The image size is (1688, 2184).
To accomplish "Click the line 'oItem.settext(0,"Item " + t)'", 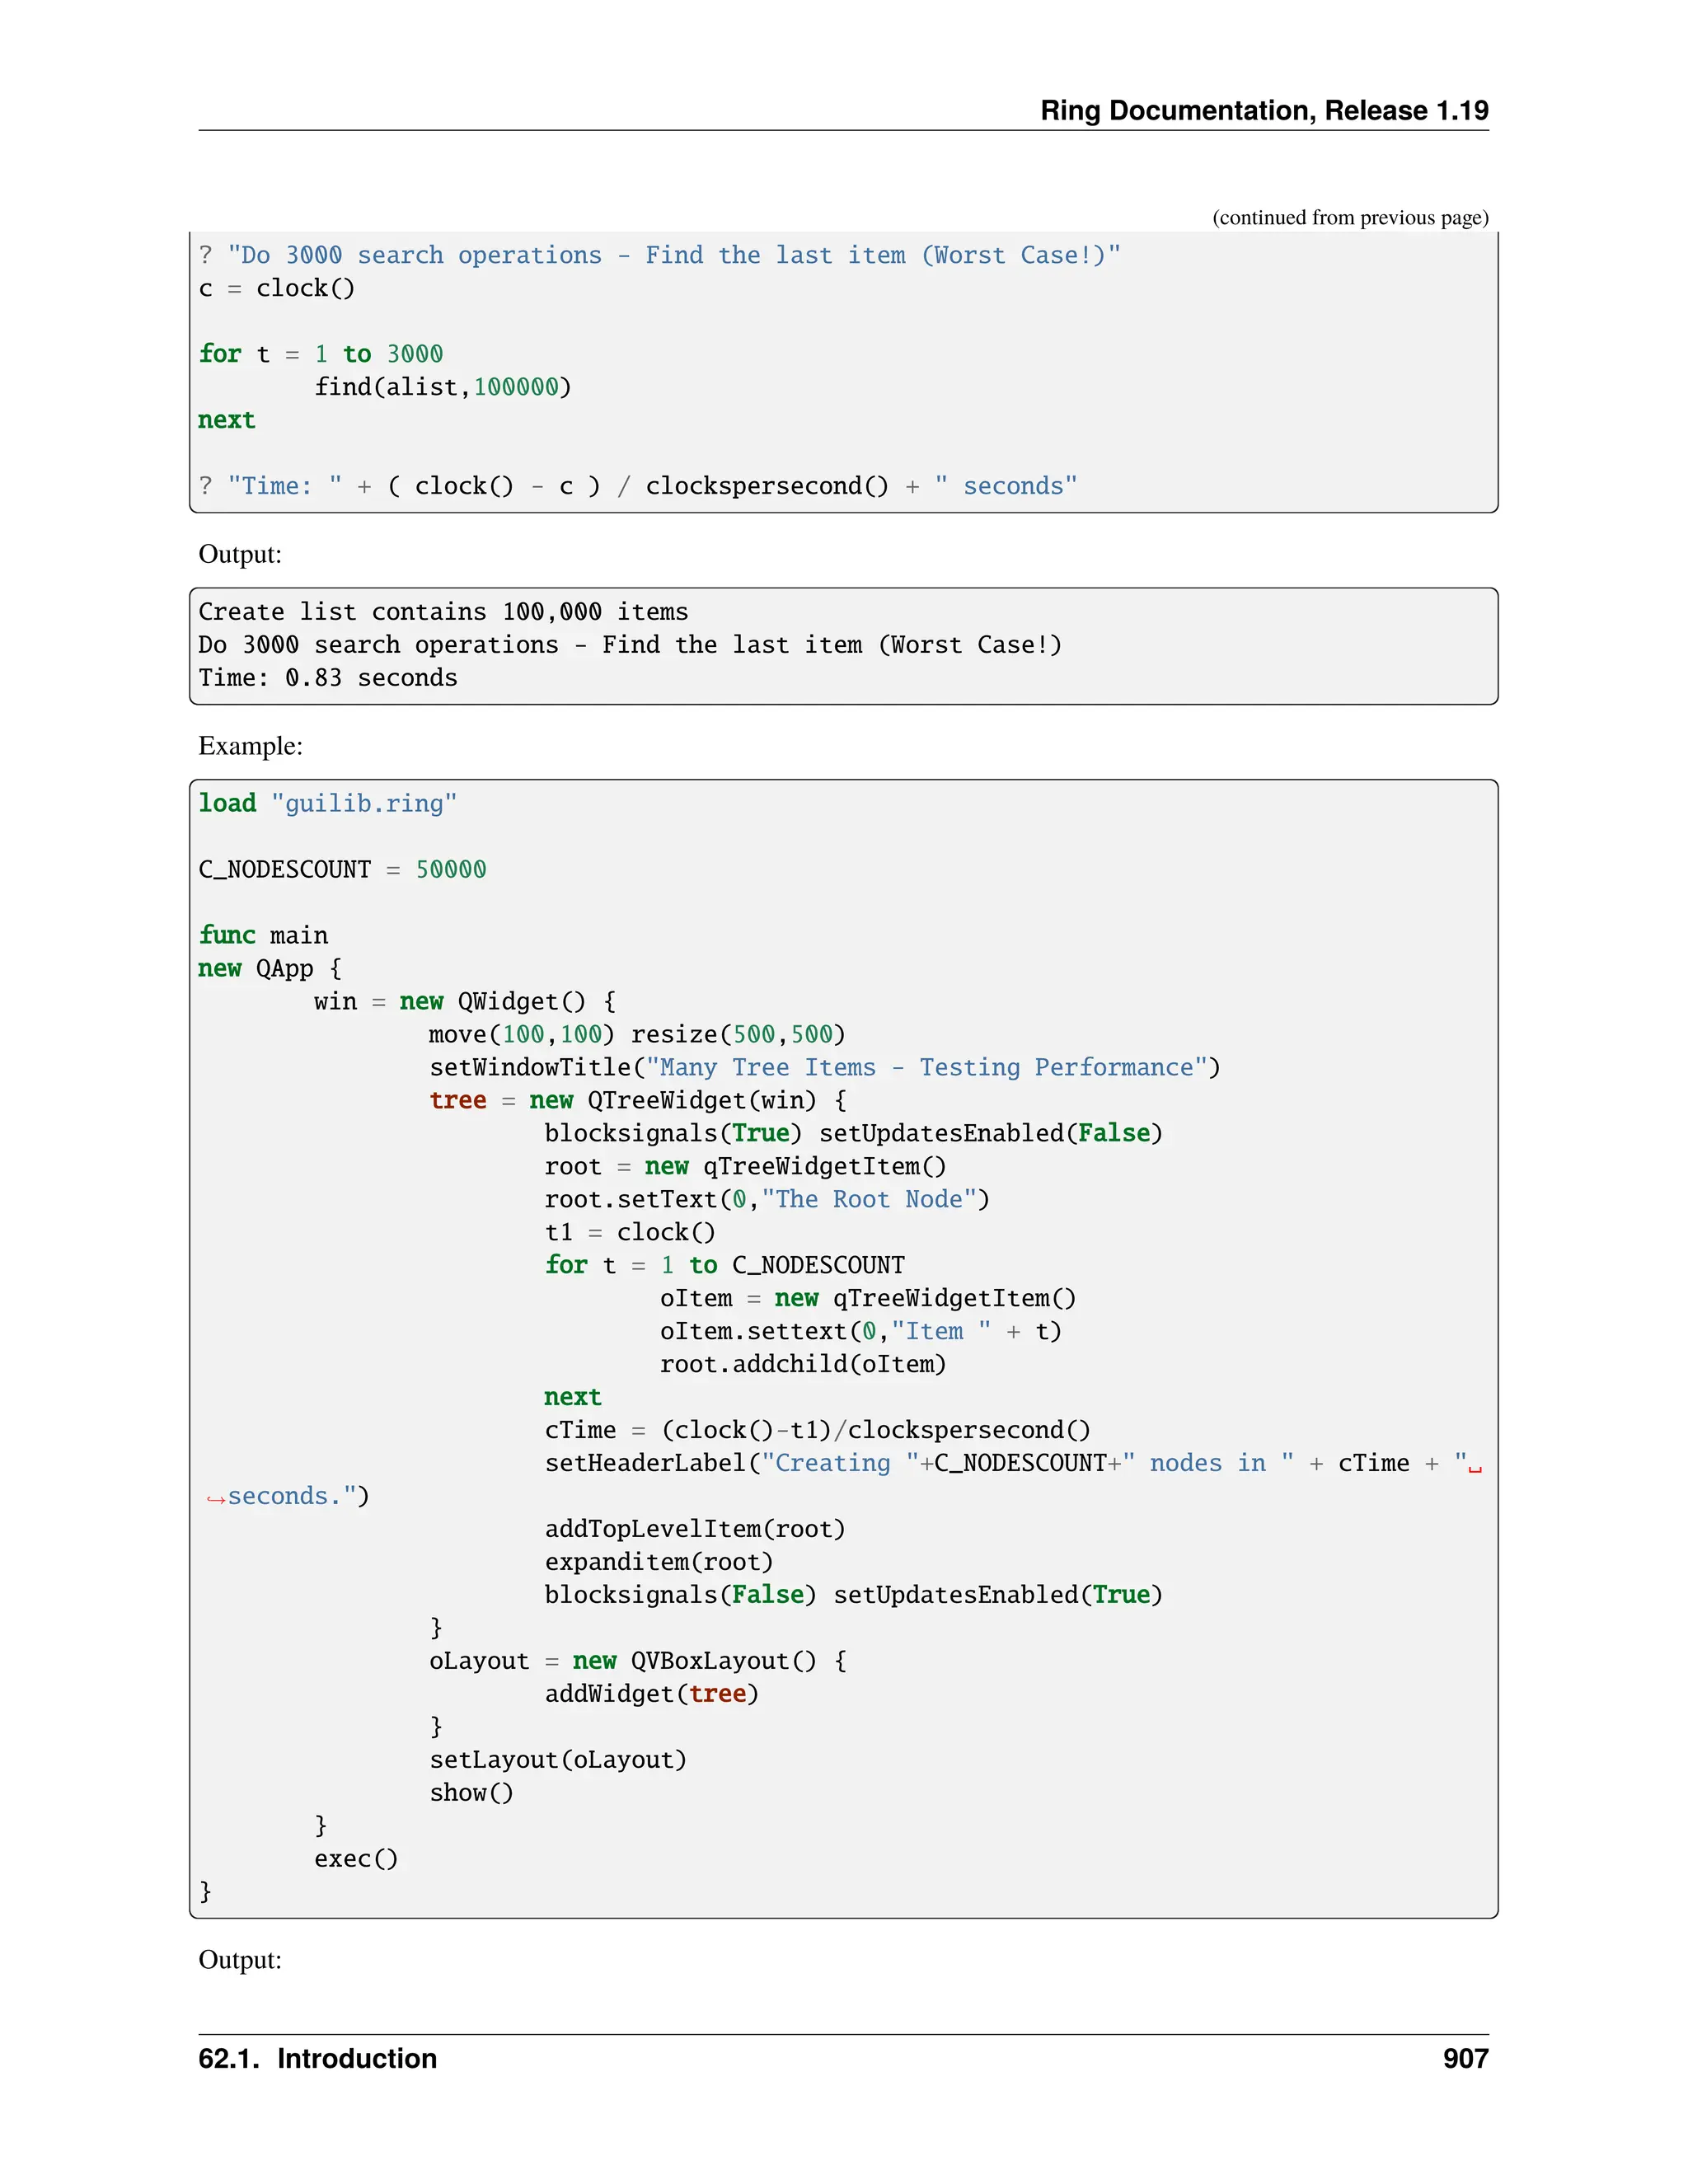I will [x=861, y=1331].
